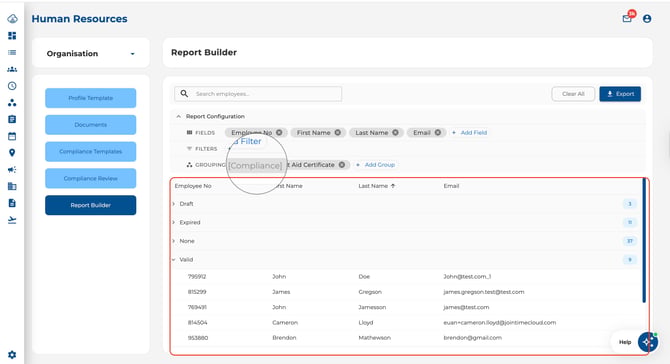The height and width of the screenshot is (364, 670).
Task: Open Compliance Templates section
Action: tap(91, 151)
